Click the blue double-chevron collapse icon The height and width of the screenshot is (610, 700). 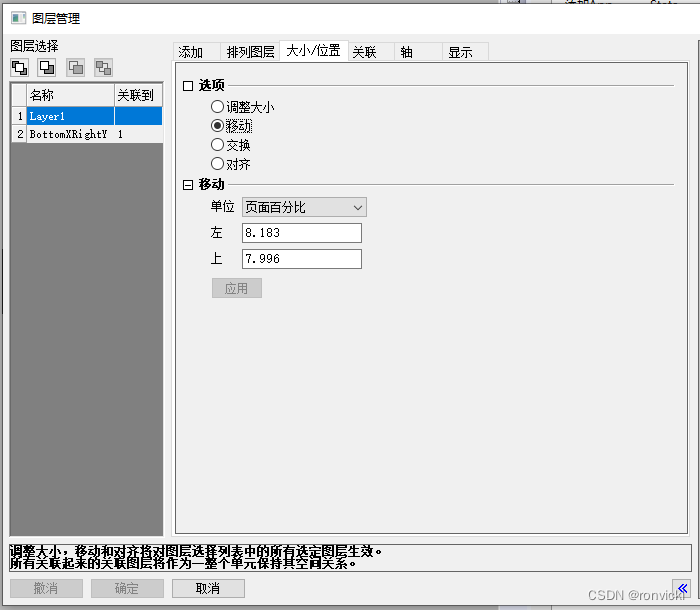(682, 588)
